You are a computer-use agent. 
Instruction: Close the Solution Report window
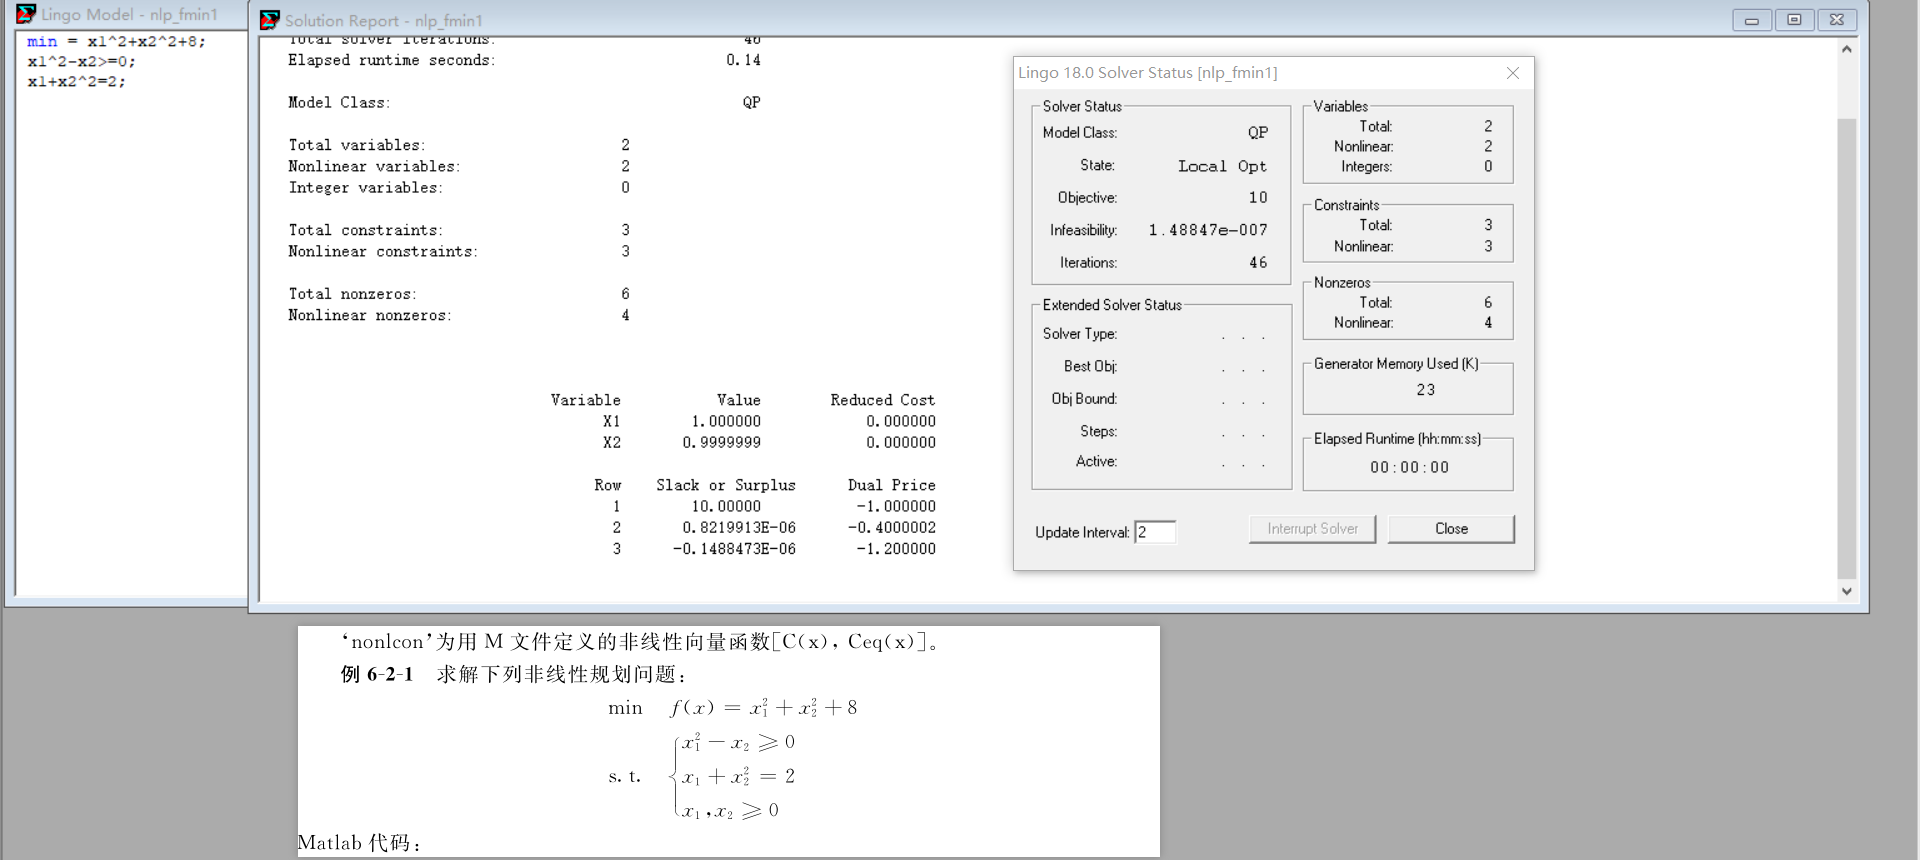coord(1838,20)
